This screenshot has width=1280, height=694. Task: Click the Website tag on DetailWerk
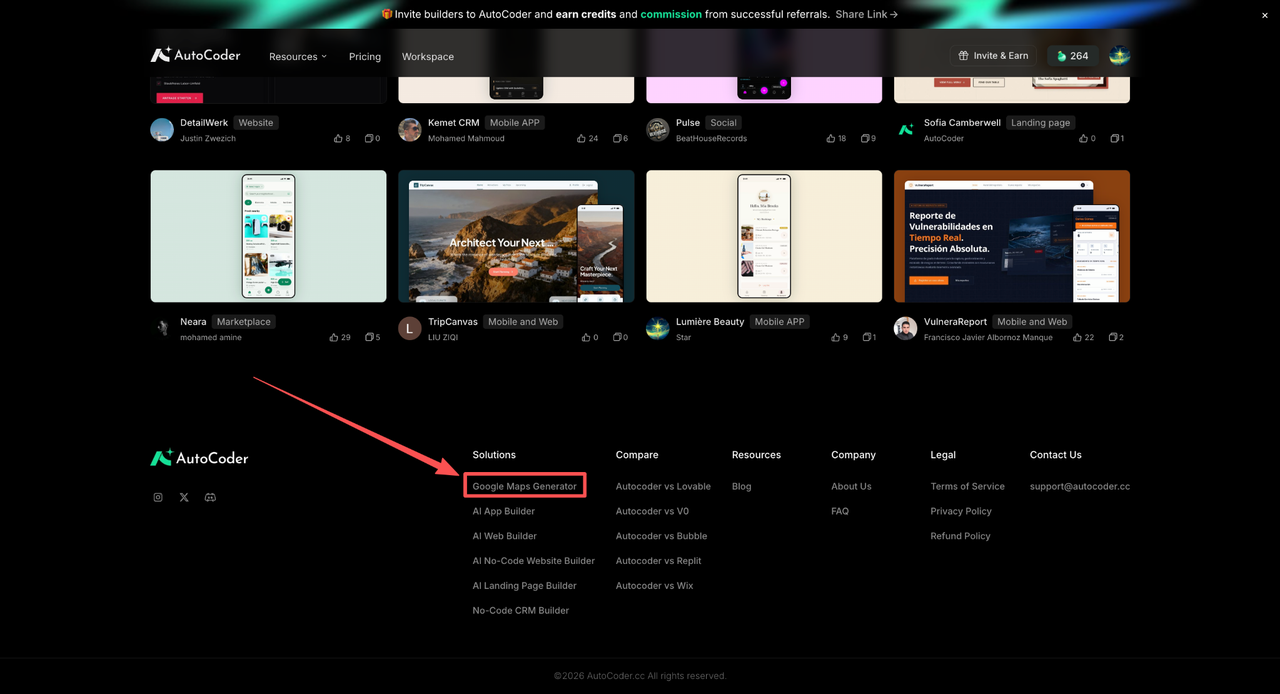256,123
